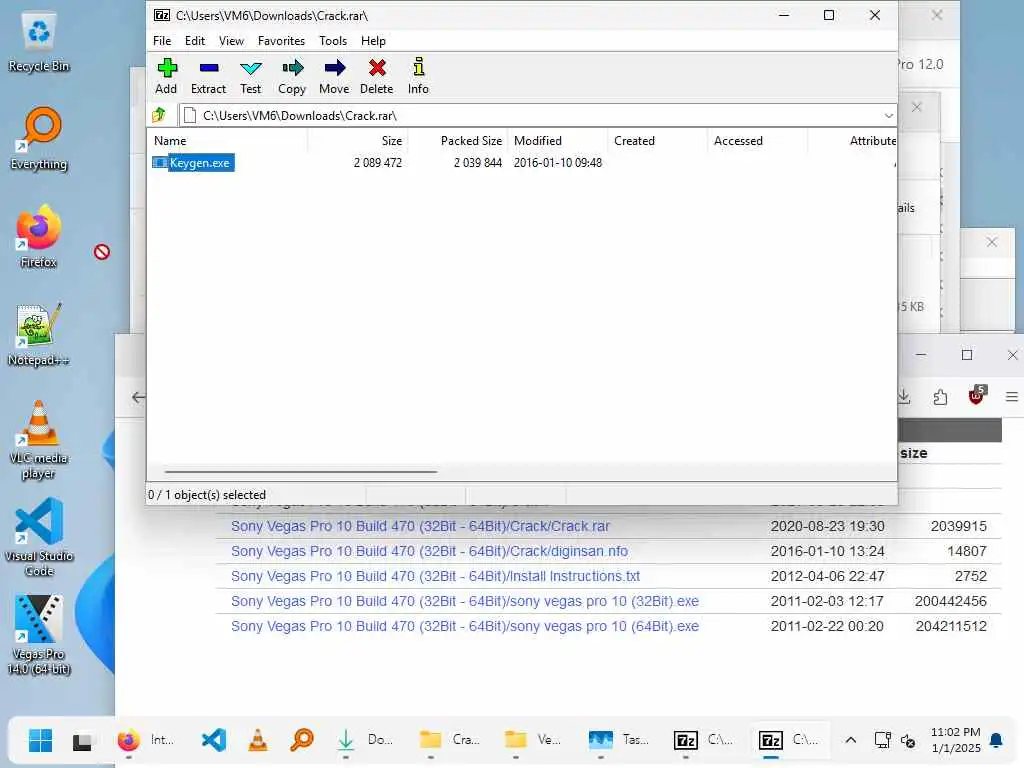Open the VLC media player desktop shortcut
Screen dimensions: 1024x768
(39, 440)
